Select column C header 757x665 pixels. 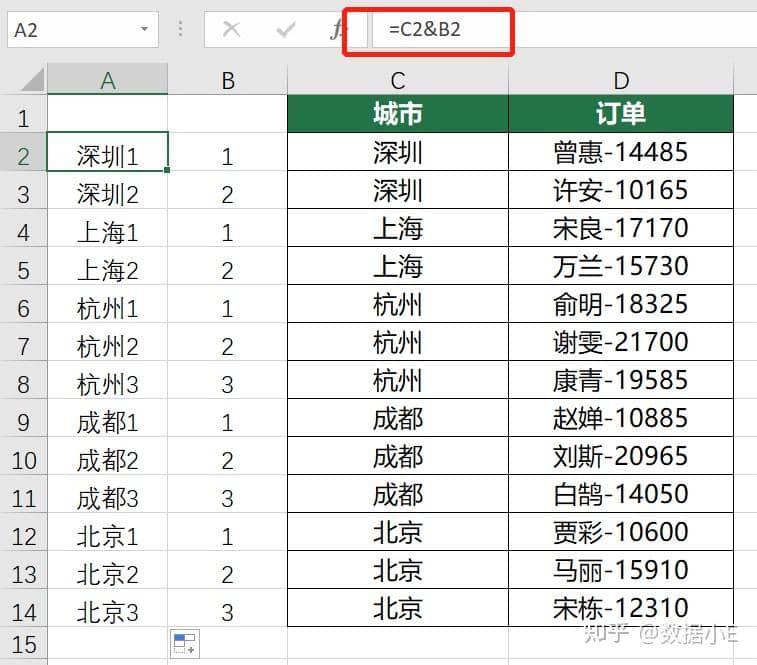coord(397,81)
